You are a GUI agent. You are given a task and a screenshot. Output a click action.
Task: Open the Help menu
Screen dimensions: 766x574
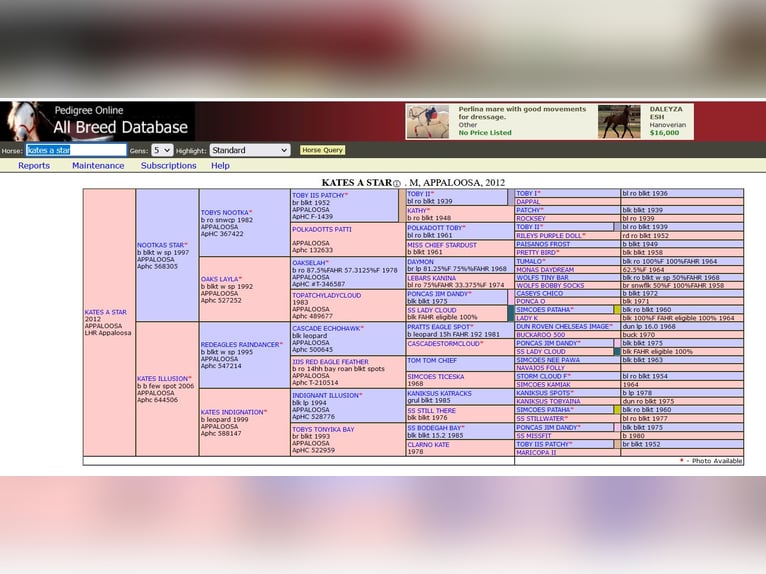coord(220,166)
